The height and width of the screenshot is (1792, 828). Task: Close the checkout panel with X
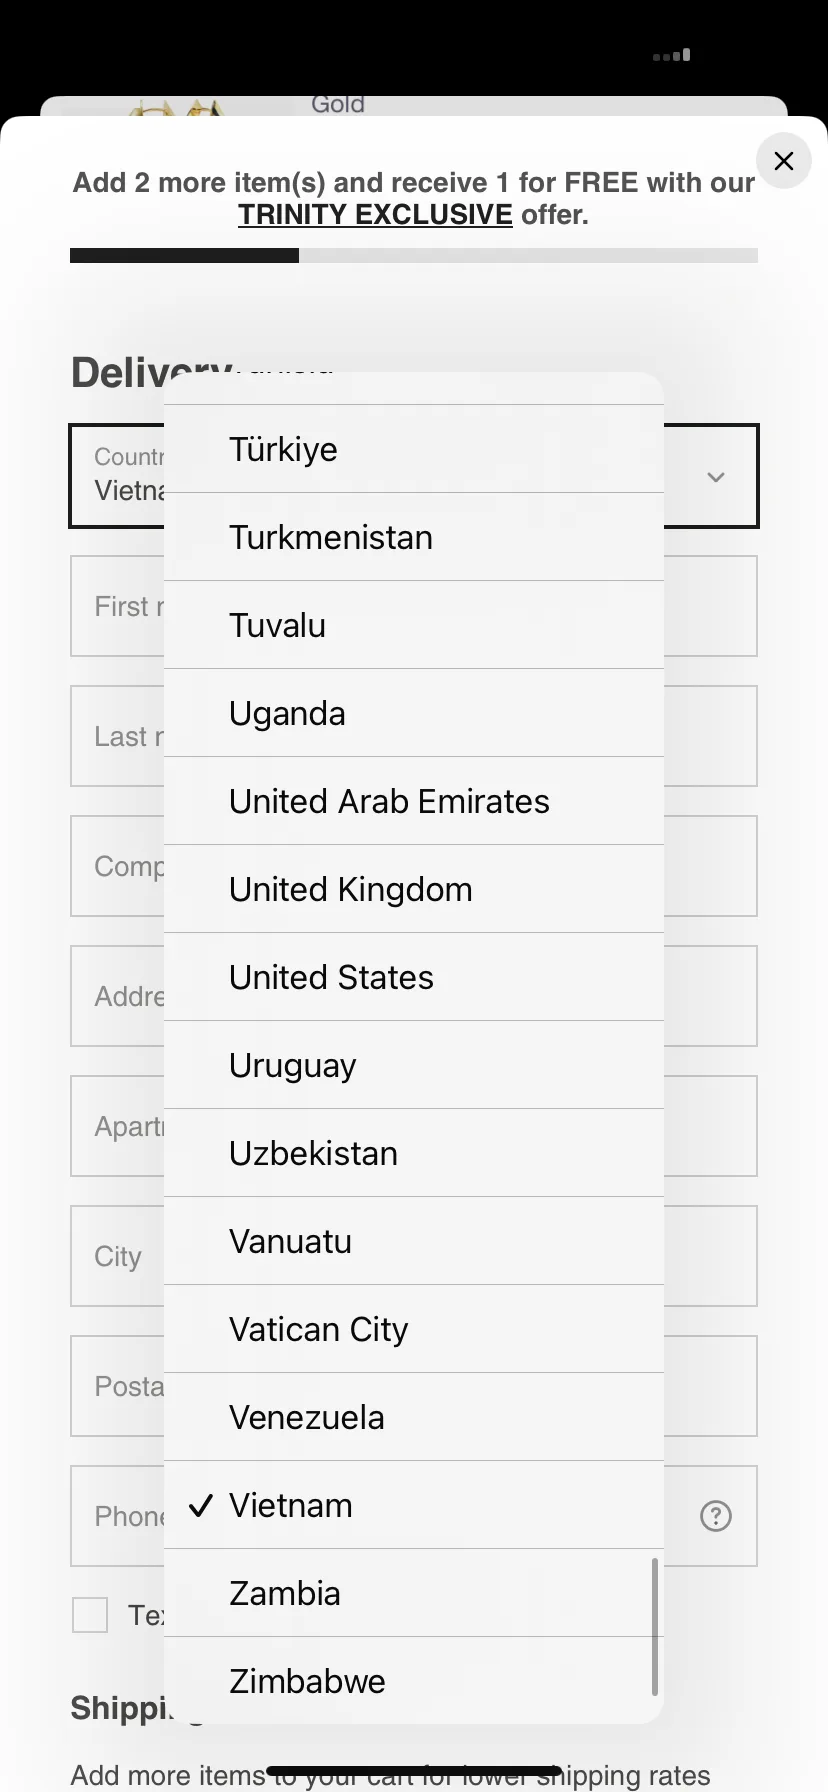pos(784,161)
